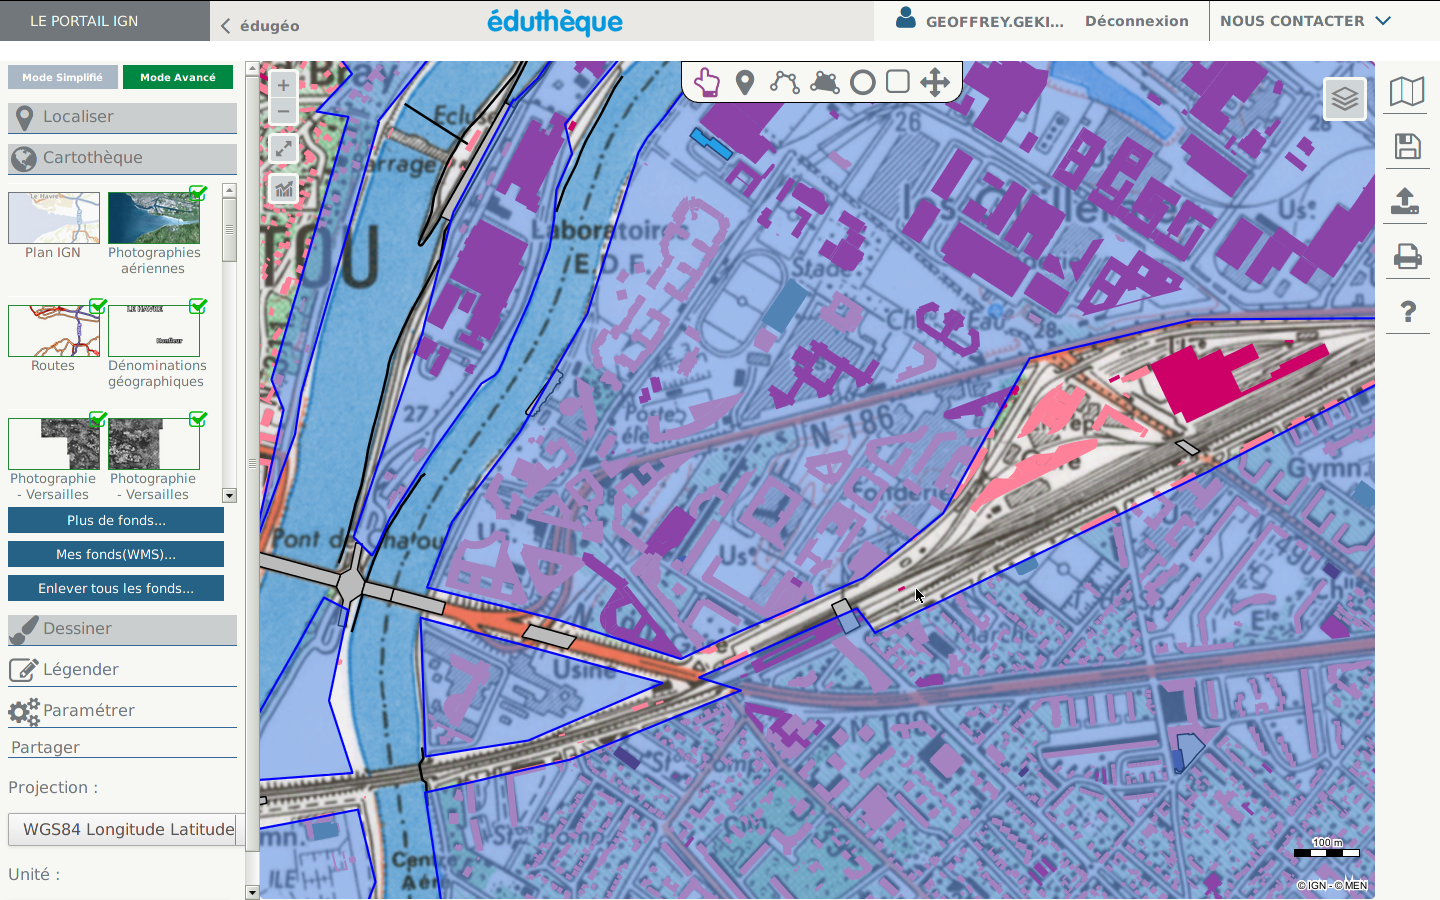The image size is (1440, 900).
Task: Expand the Localiser panel
Action: click(x=122, y=117)
